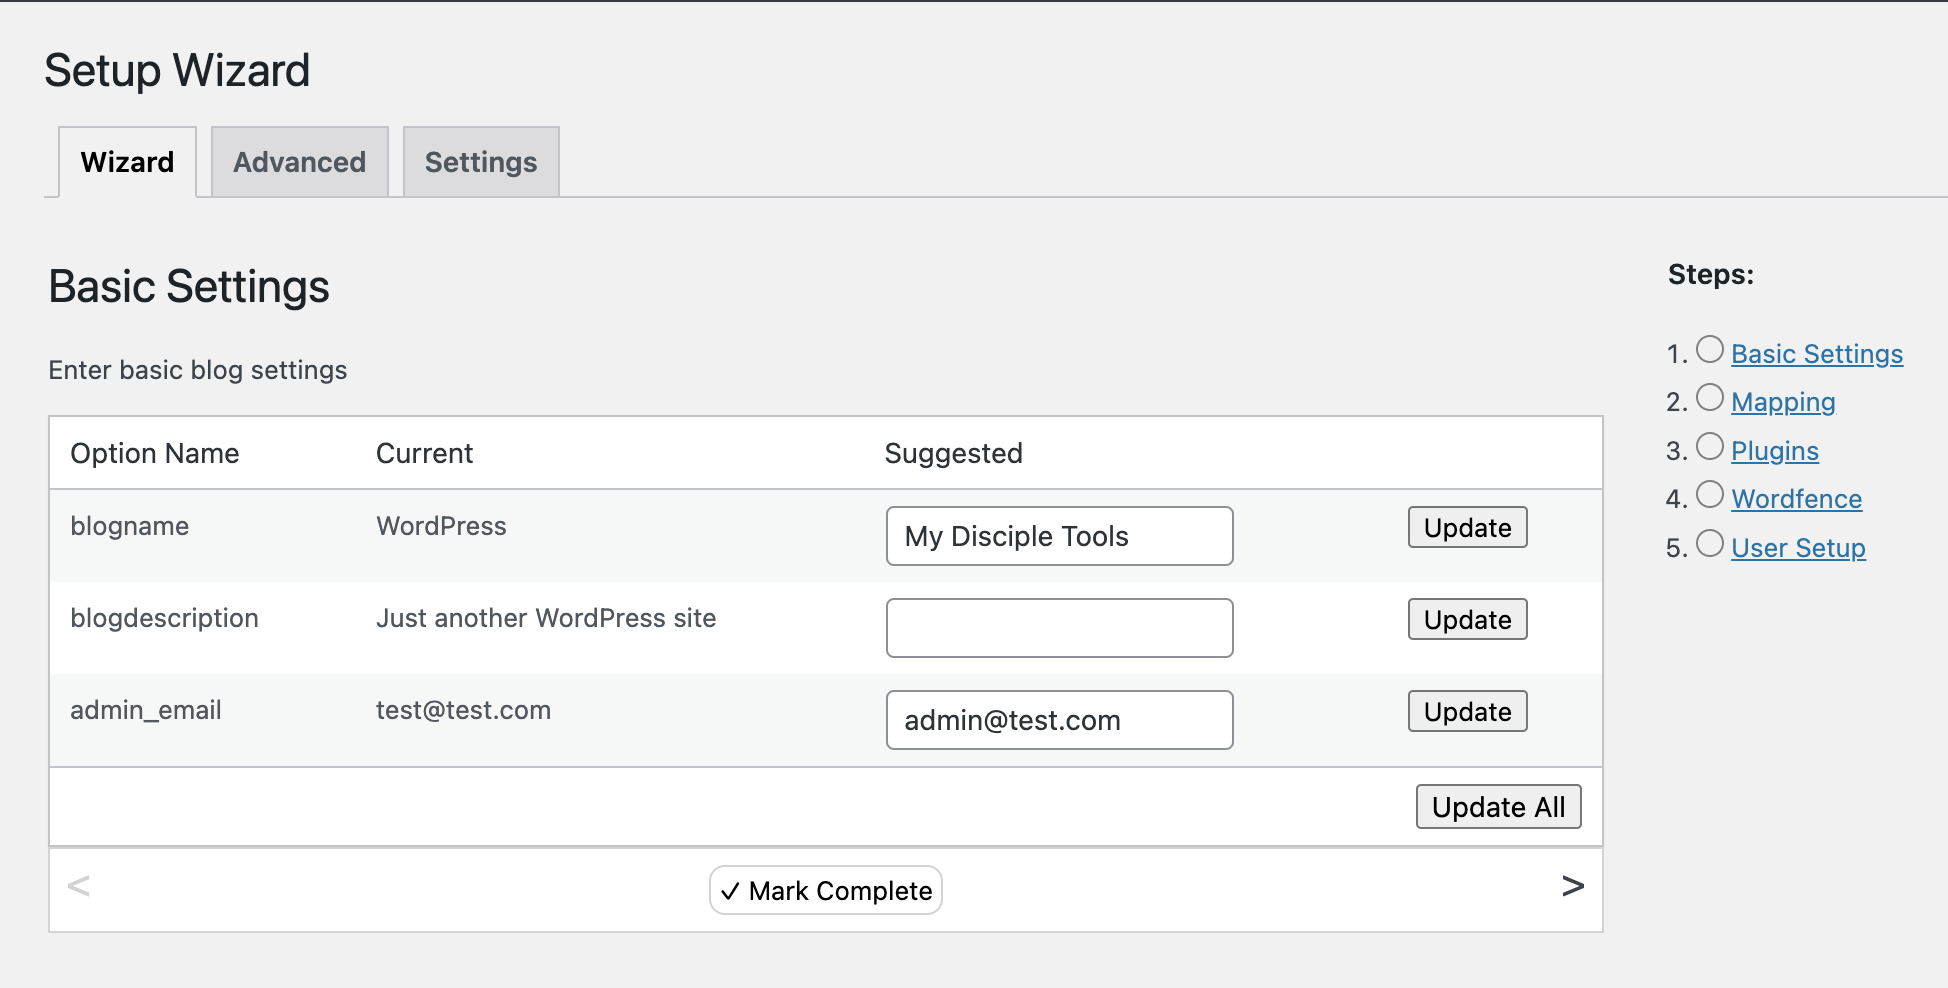Screen dimensions: 1948x988
Task: Focus the admin_email suggested value field
Action: [1059, 720]
